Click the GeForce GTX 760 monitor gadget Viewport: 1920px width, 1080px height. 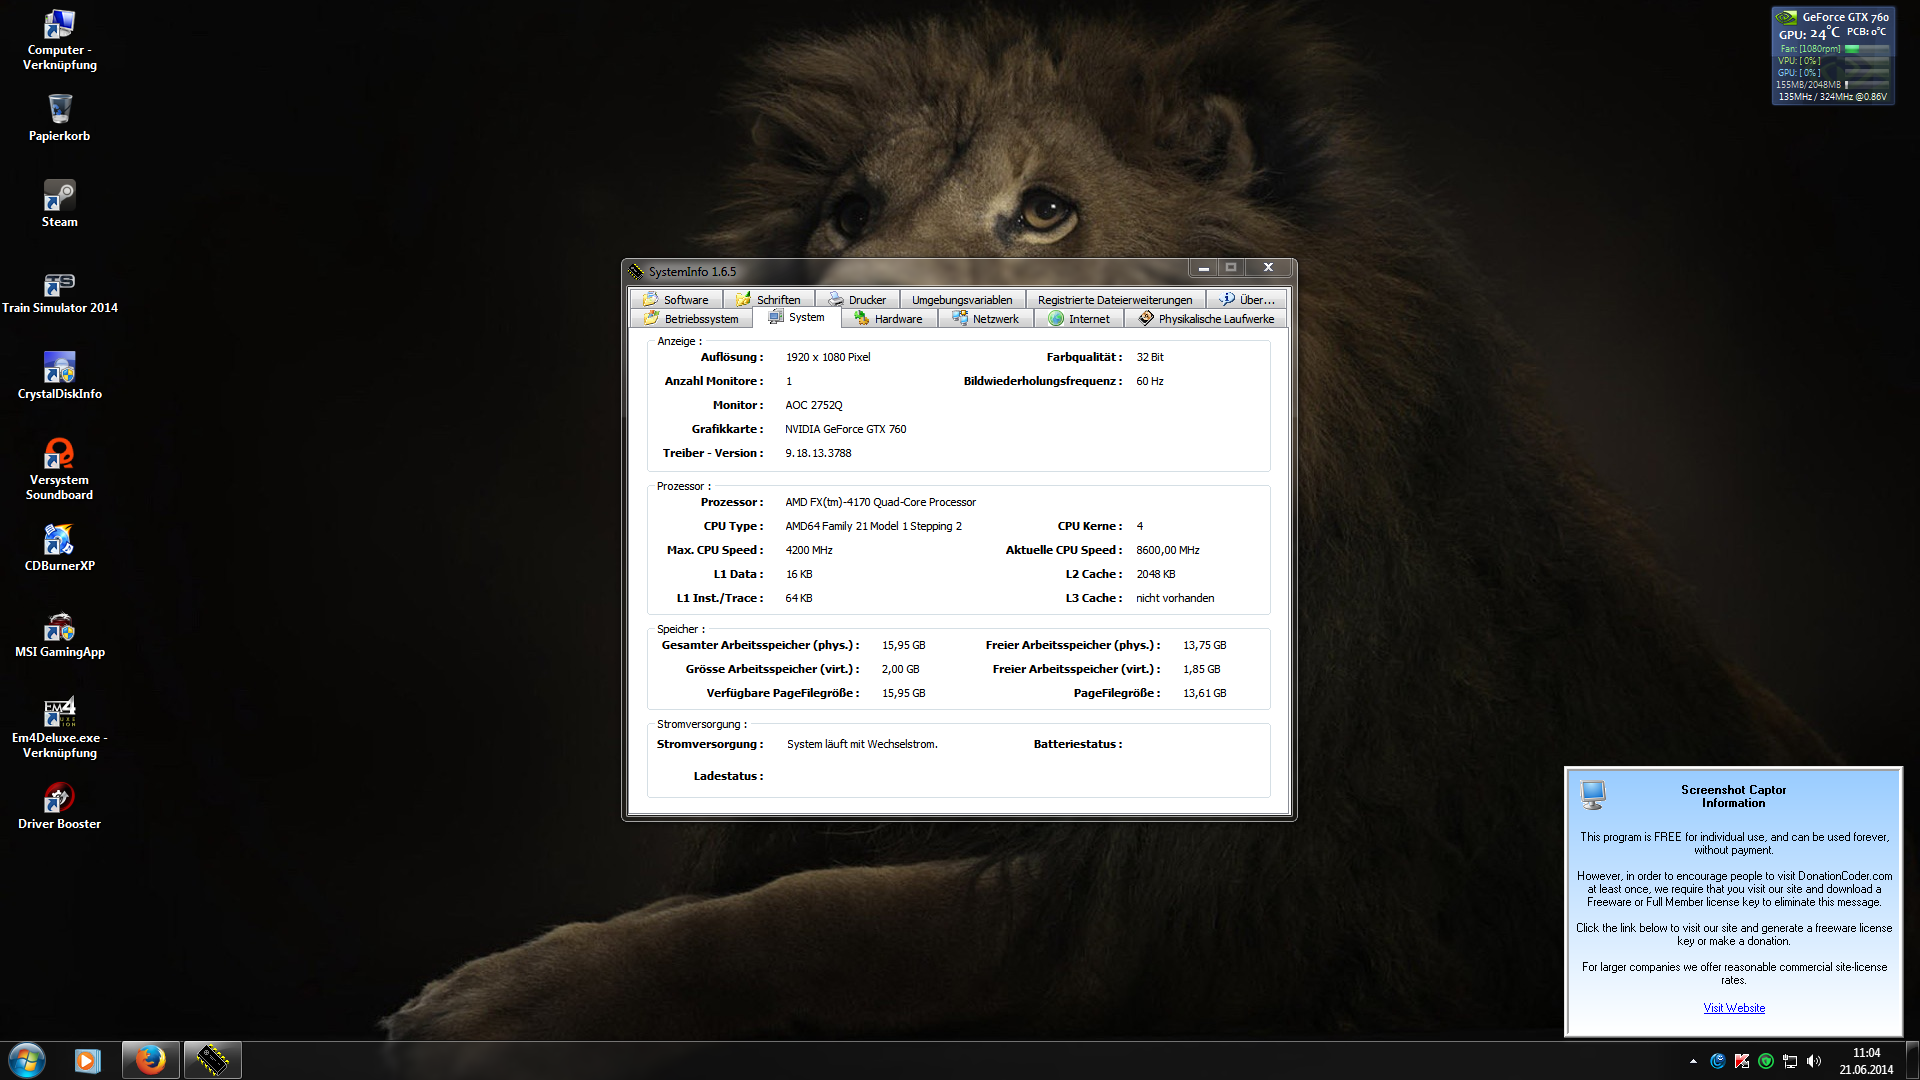[1832, 56]
